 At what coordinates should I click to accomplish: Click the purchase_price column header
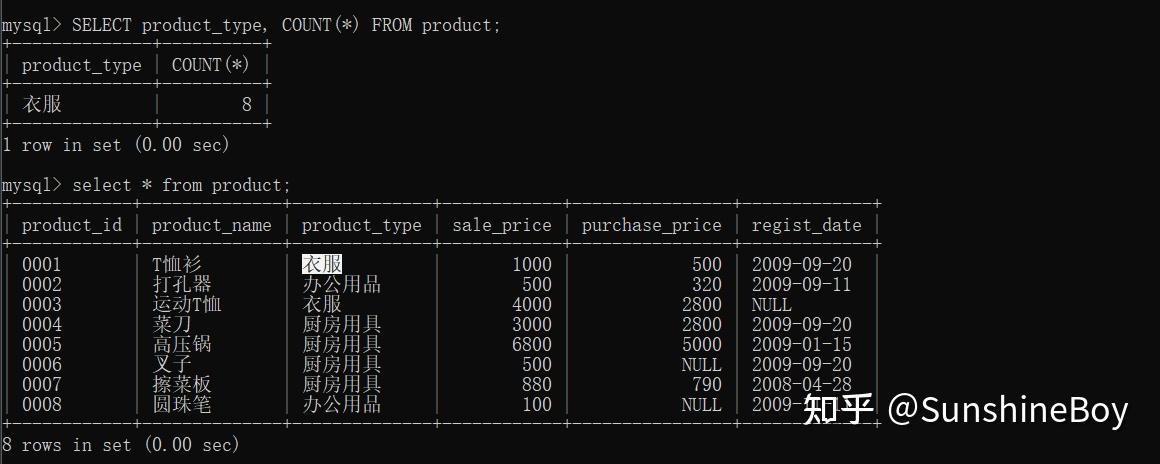(x=651, y=225)
